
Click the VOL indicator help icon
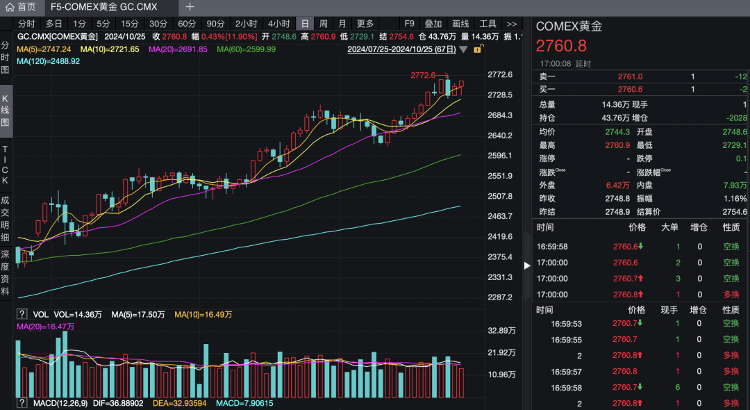(22, 314)
